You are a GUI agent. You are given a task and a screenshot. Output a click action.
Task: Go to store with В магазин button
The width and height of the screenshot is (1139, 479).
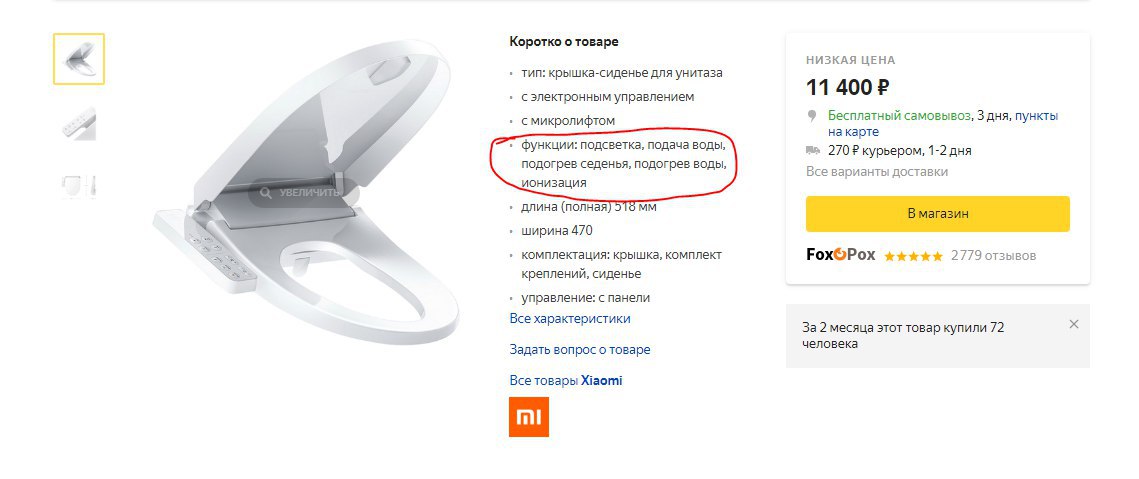(x=938, y=214)
